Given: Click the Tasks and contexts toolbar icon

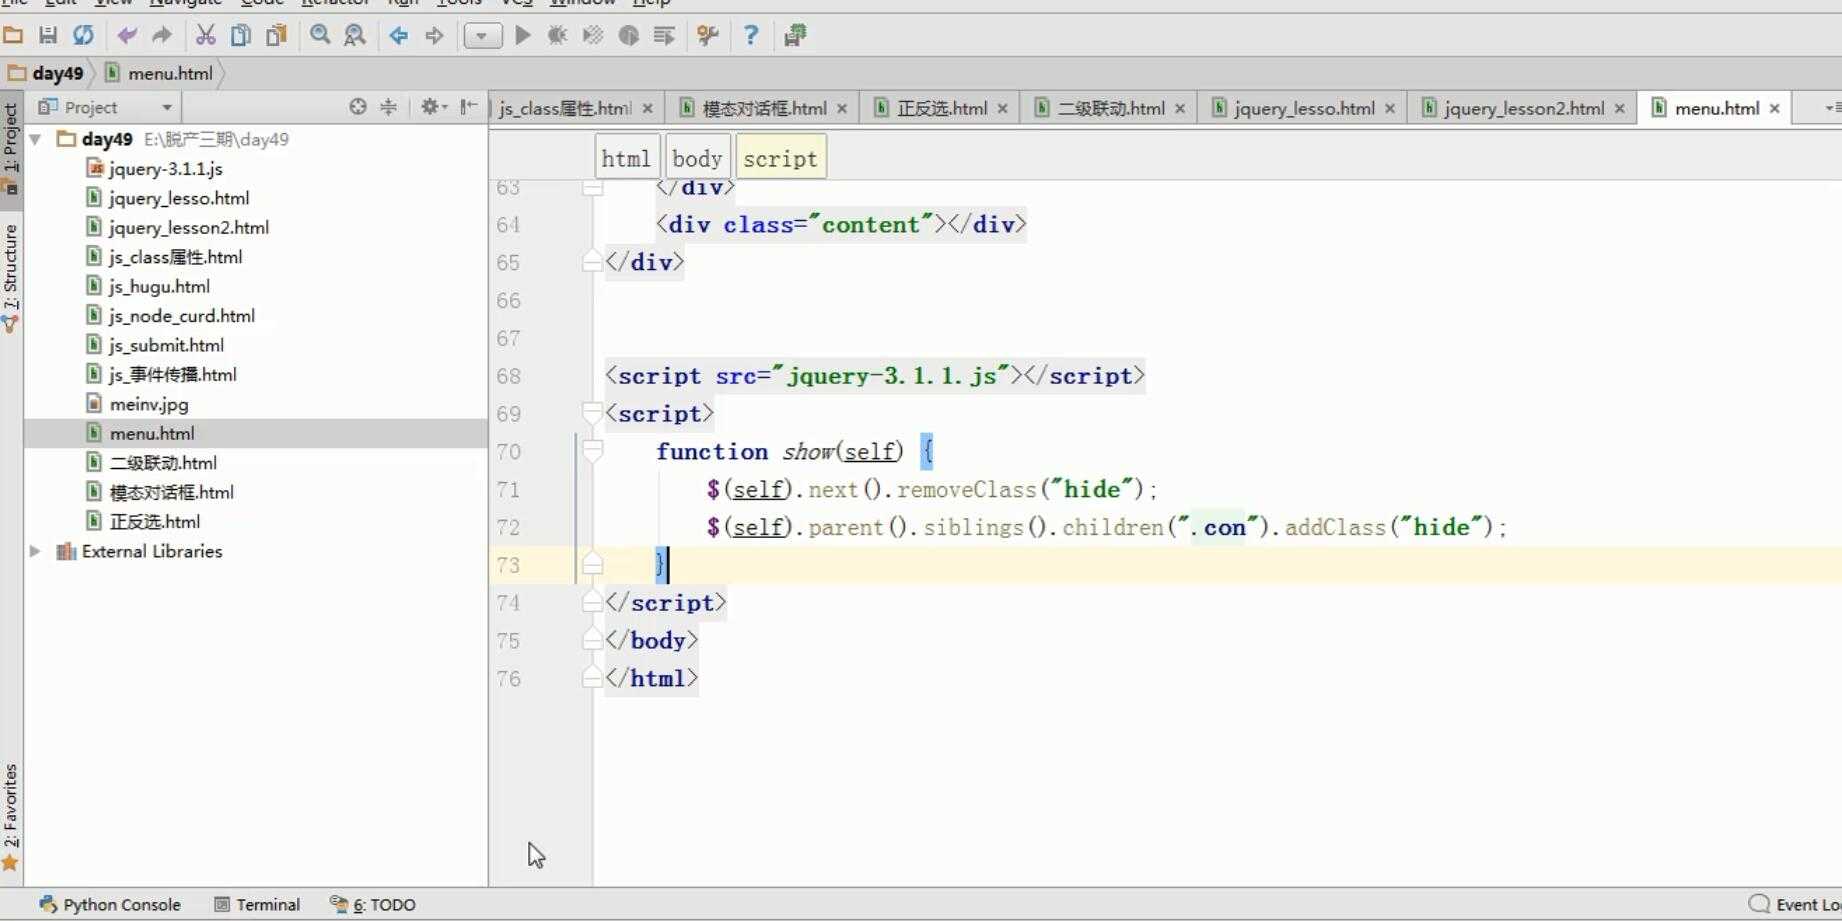Looking at the screenshot, I should 795,36.
